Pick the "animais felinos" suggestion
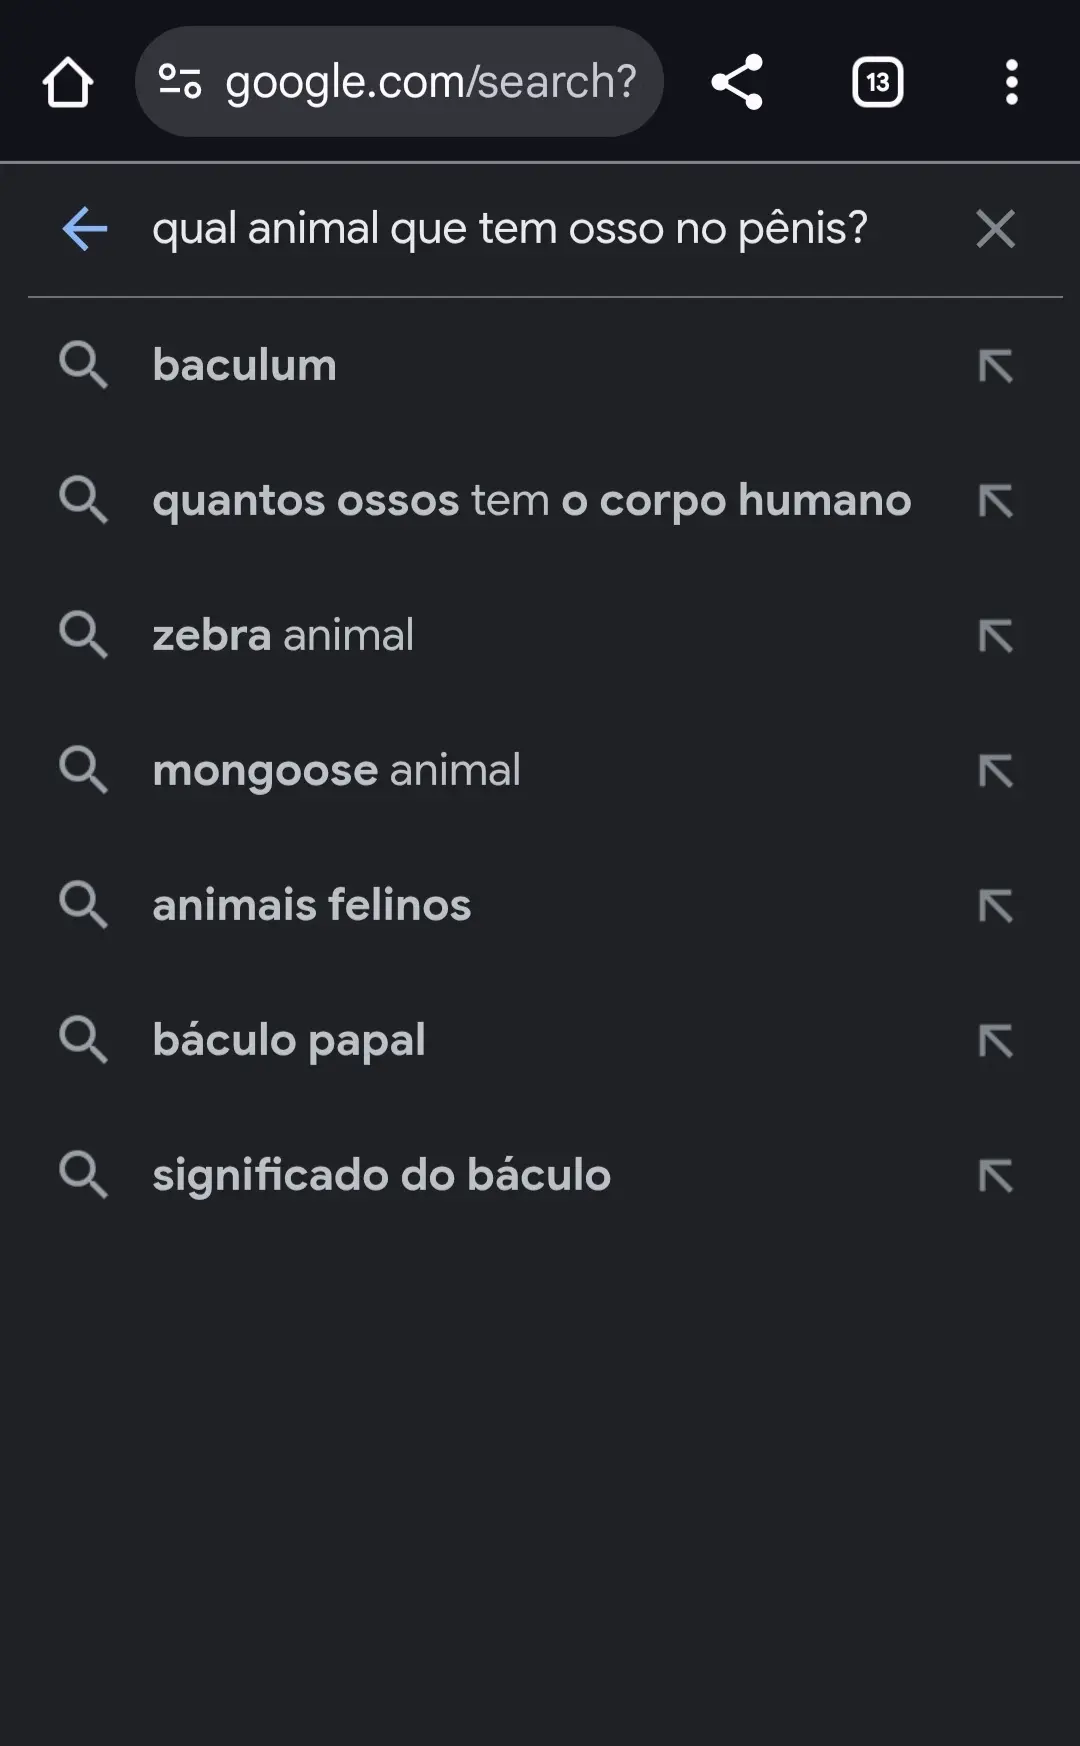1080x1746 pixels. point(311,905)
